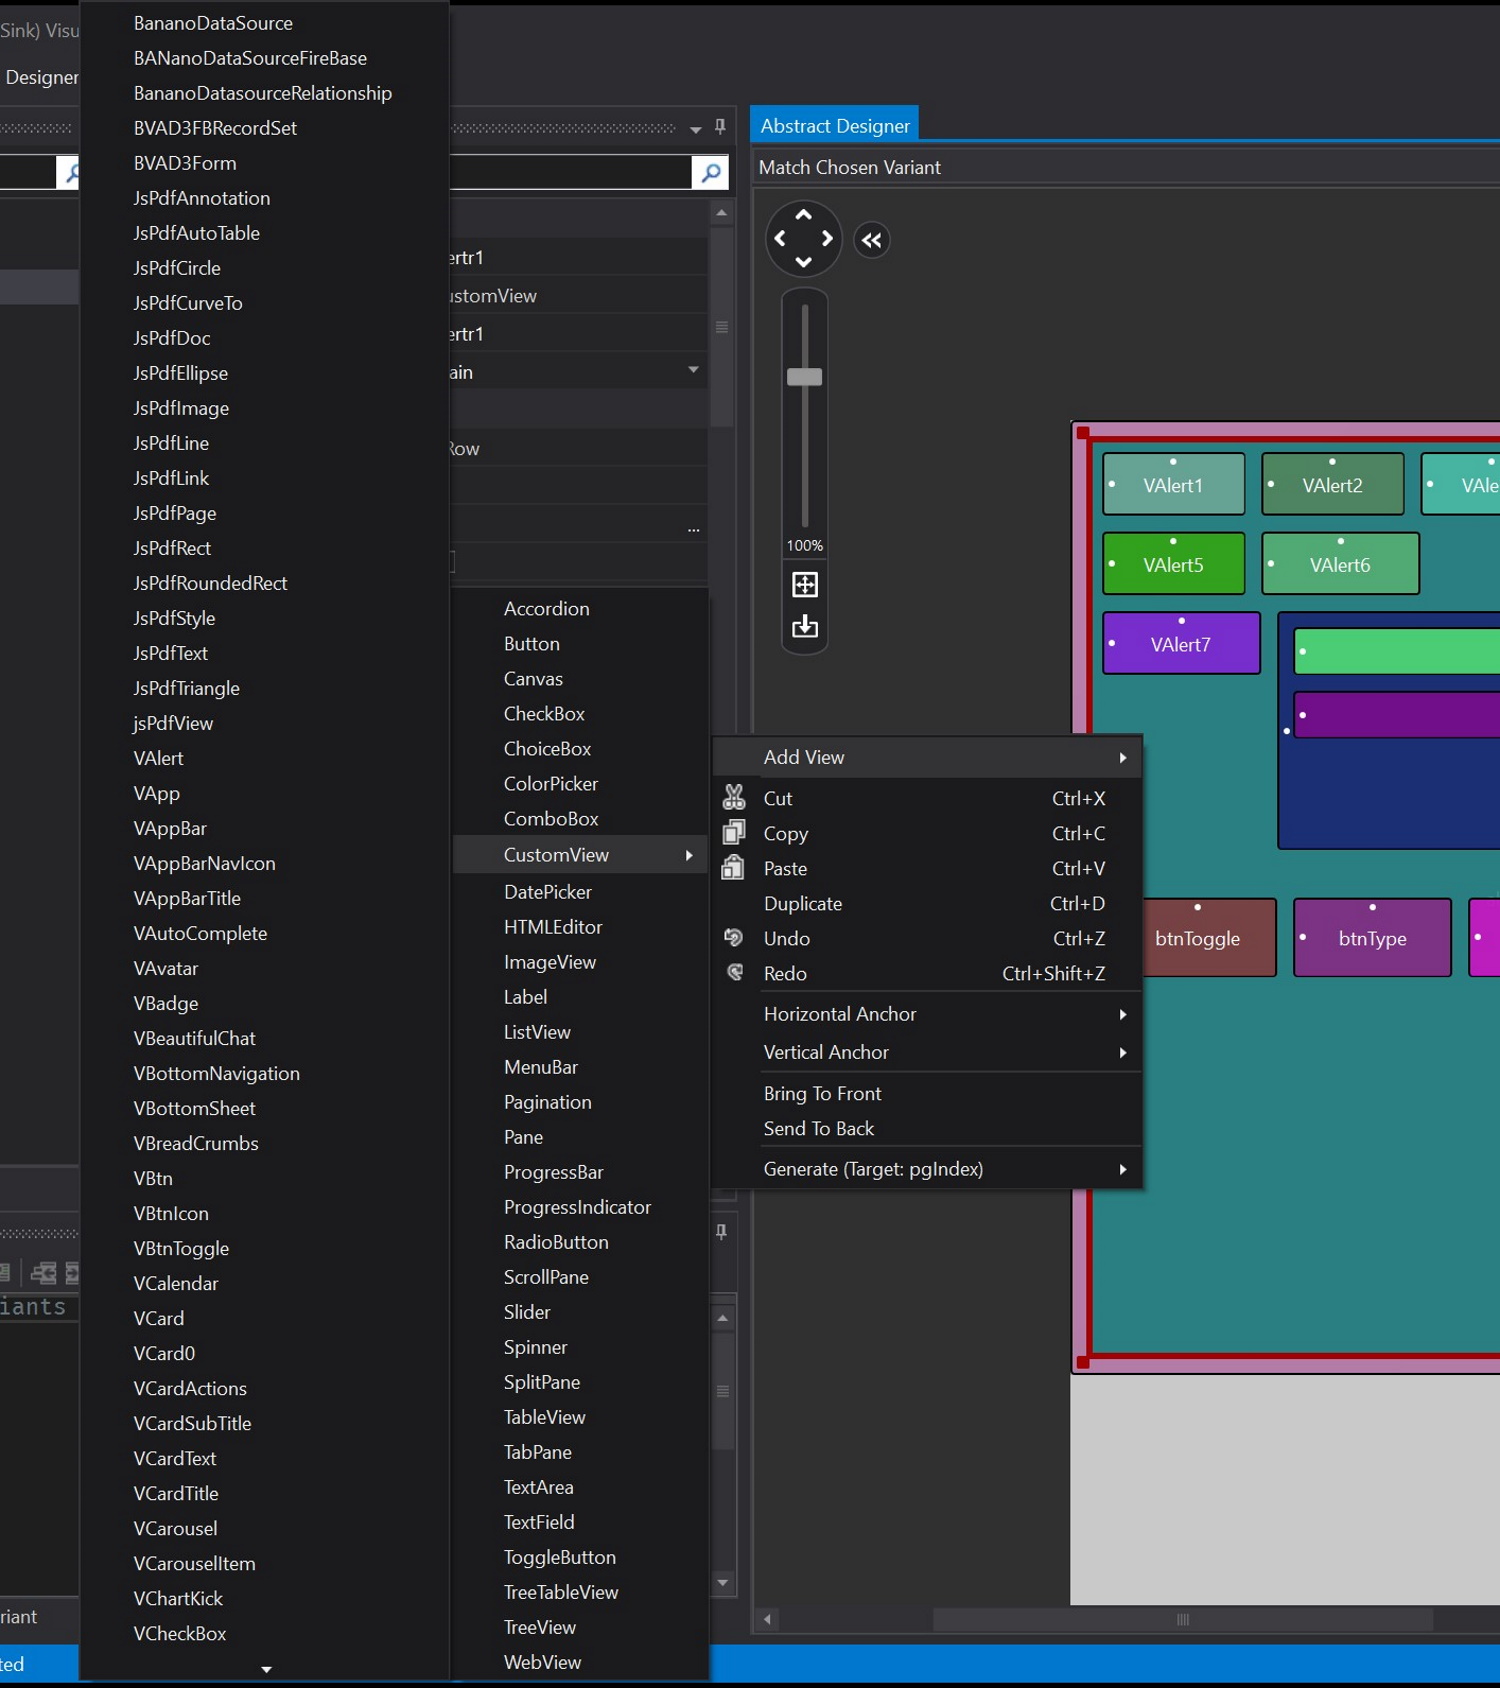Click Bring To Front
1500x1688 pixels.
[x=822, y=1093]
